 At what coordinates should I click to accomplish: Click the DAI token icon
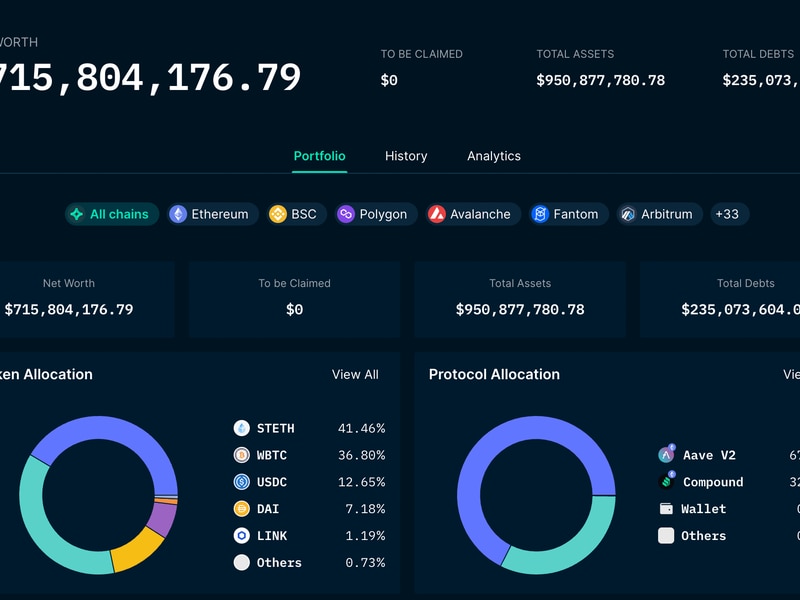pos(241,509)
